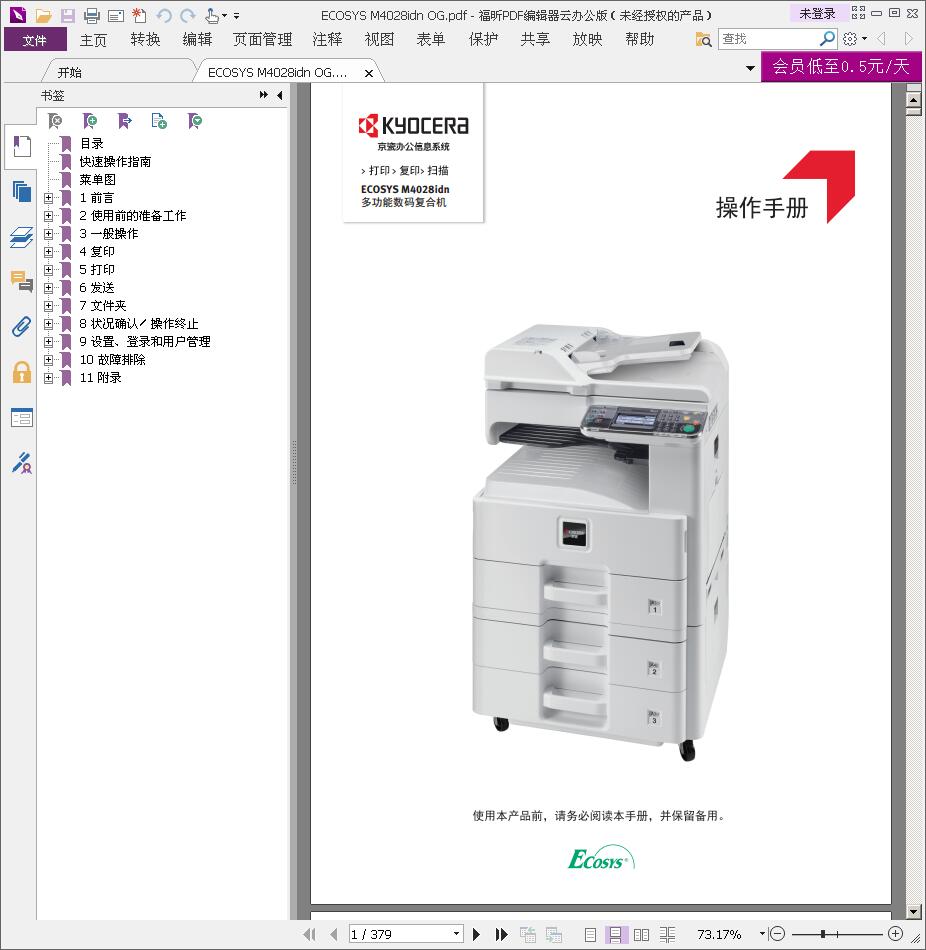
Task: Open the search settings gear
Action: [x=850, y=39]
